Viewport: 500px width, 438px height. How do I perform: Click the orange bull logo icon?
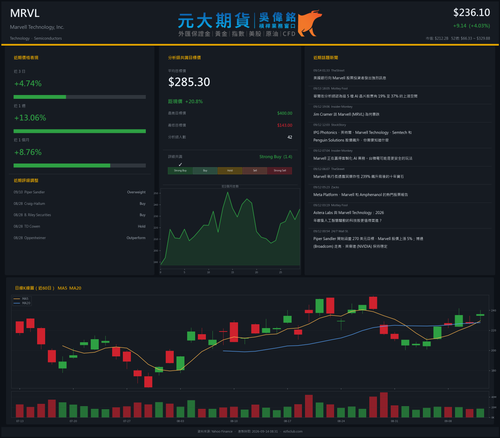[310, 23]
